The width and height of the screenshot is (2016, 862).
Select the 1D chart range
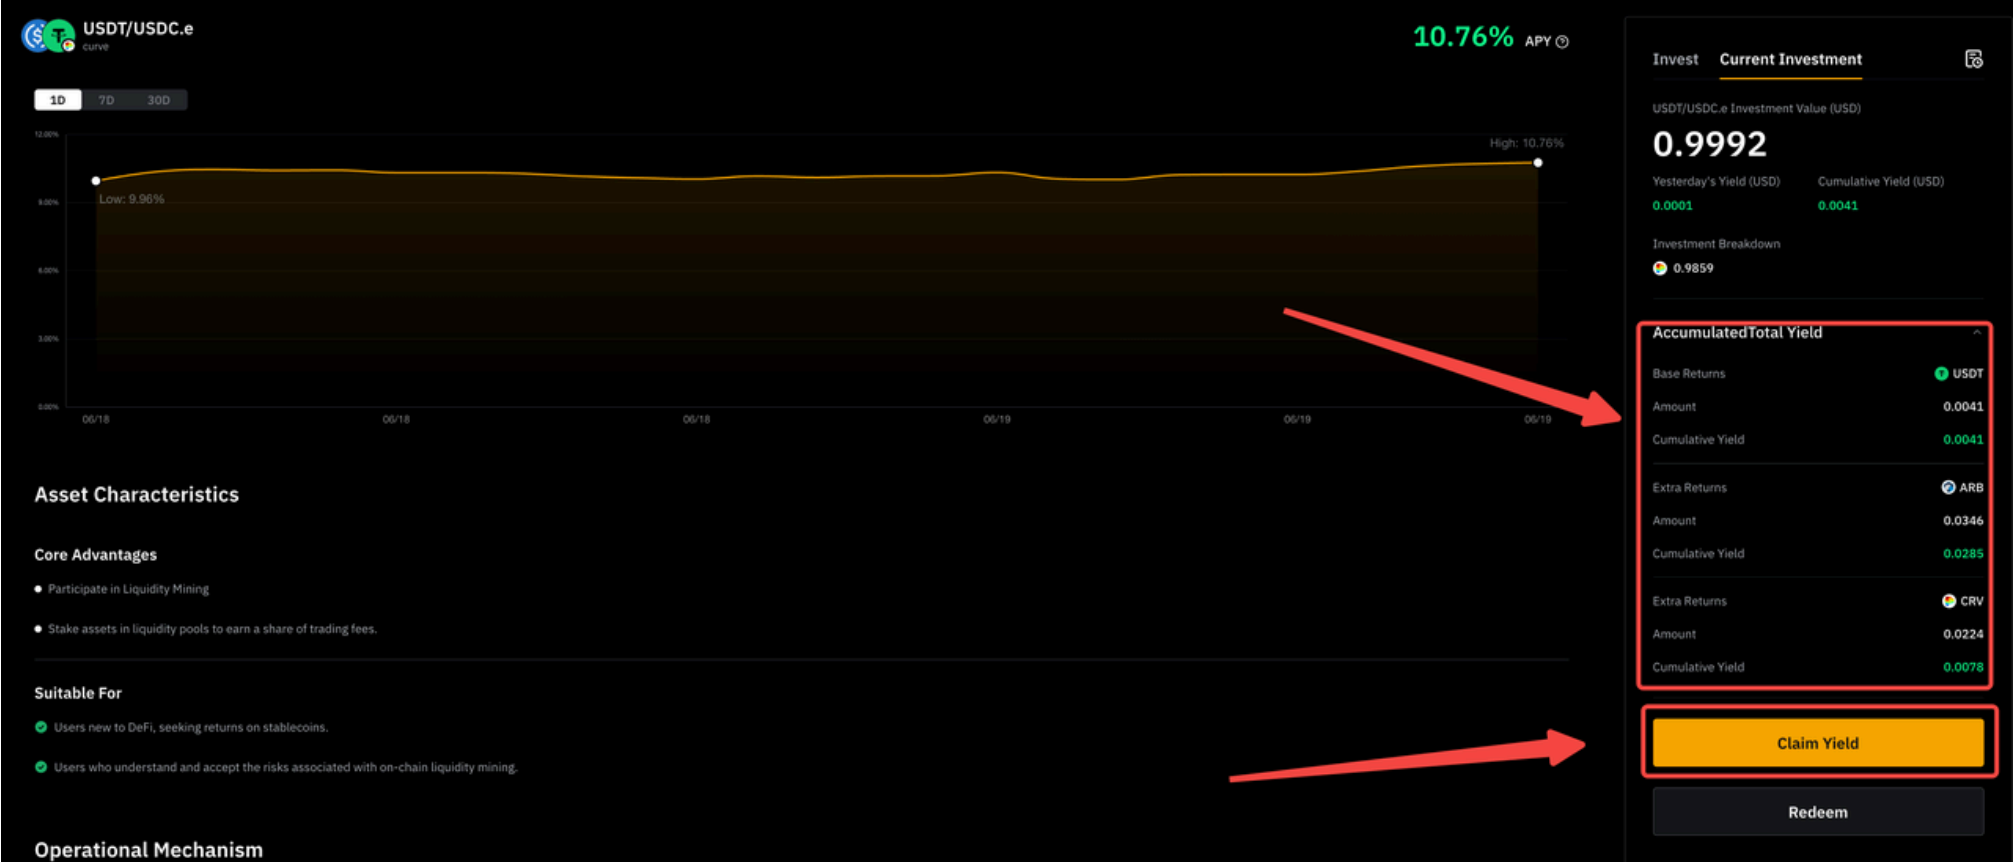click(58, 100)
